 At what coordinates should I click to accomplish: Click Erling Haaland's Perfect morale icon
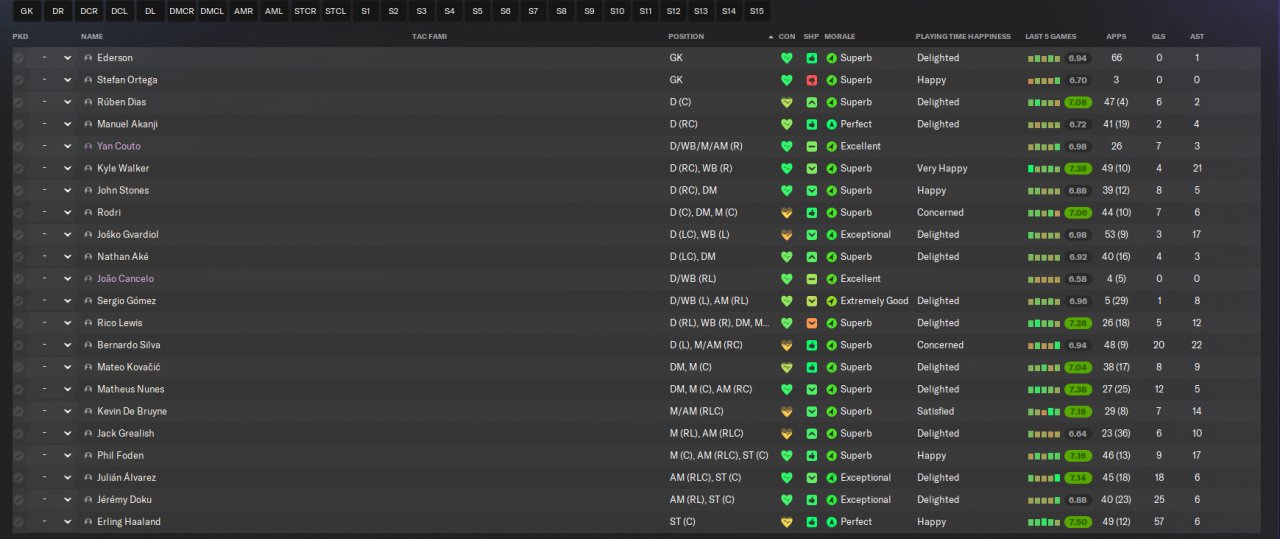click(x=832, y=522)
